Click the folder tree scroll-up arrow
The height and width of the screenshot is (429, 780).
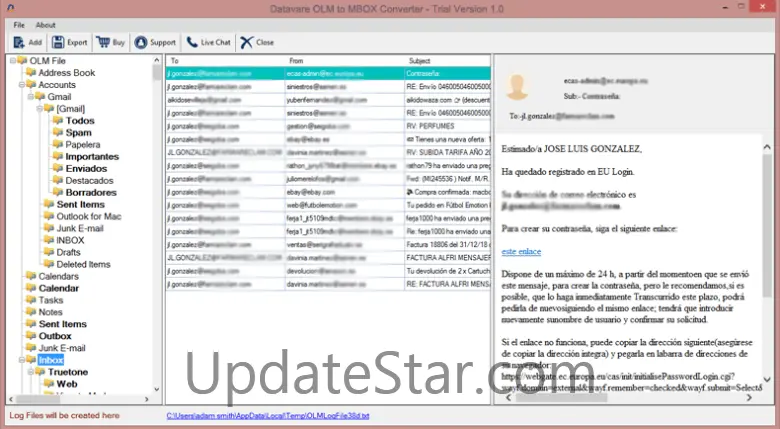click(157, 60)
